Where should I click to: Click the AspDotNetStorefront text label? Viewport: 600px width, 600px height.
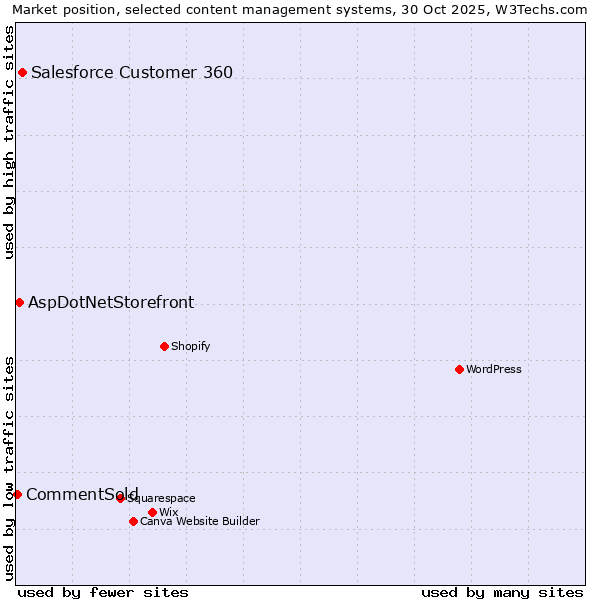(x=111, y=302)
